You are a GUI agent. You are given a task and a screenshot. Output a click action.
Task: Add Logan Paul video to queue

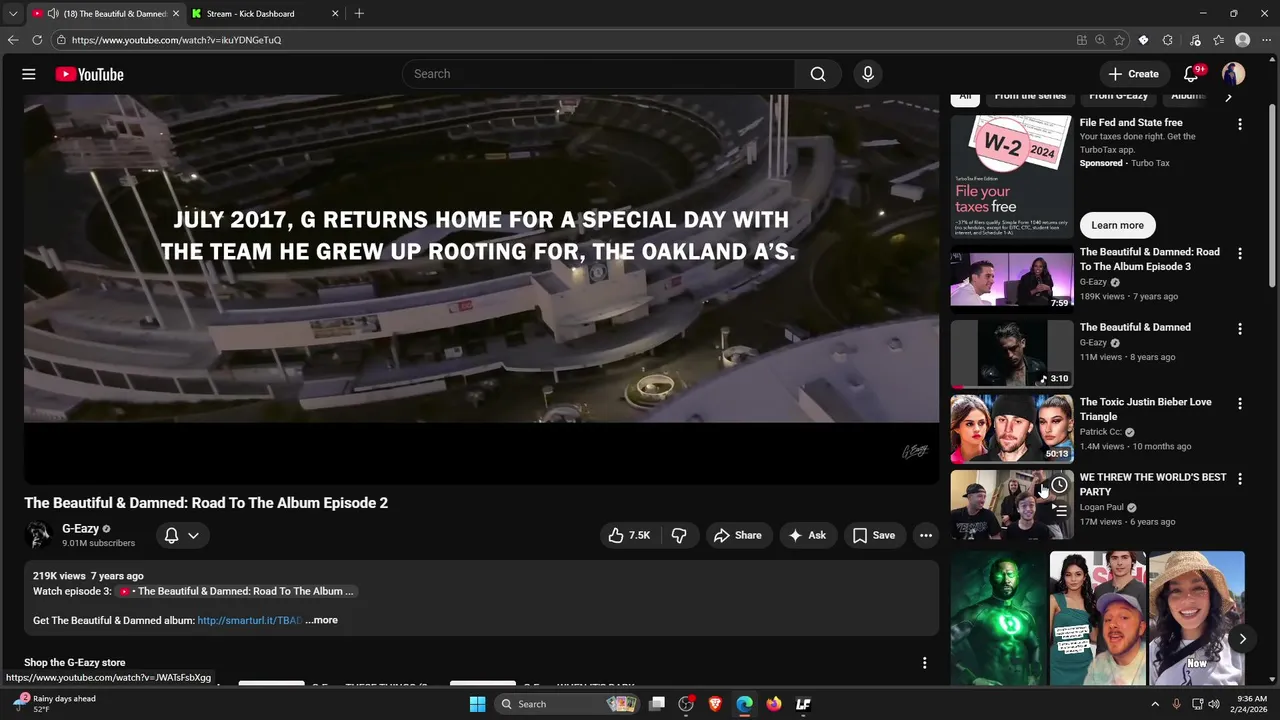click(1059, 510)
